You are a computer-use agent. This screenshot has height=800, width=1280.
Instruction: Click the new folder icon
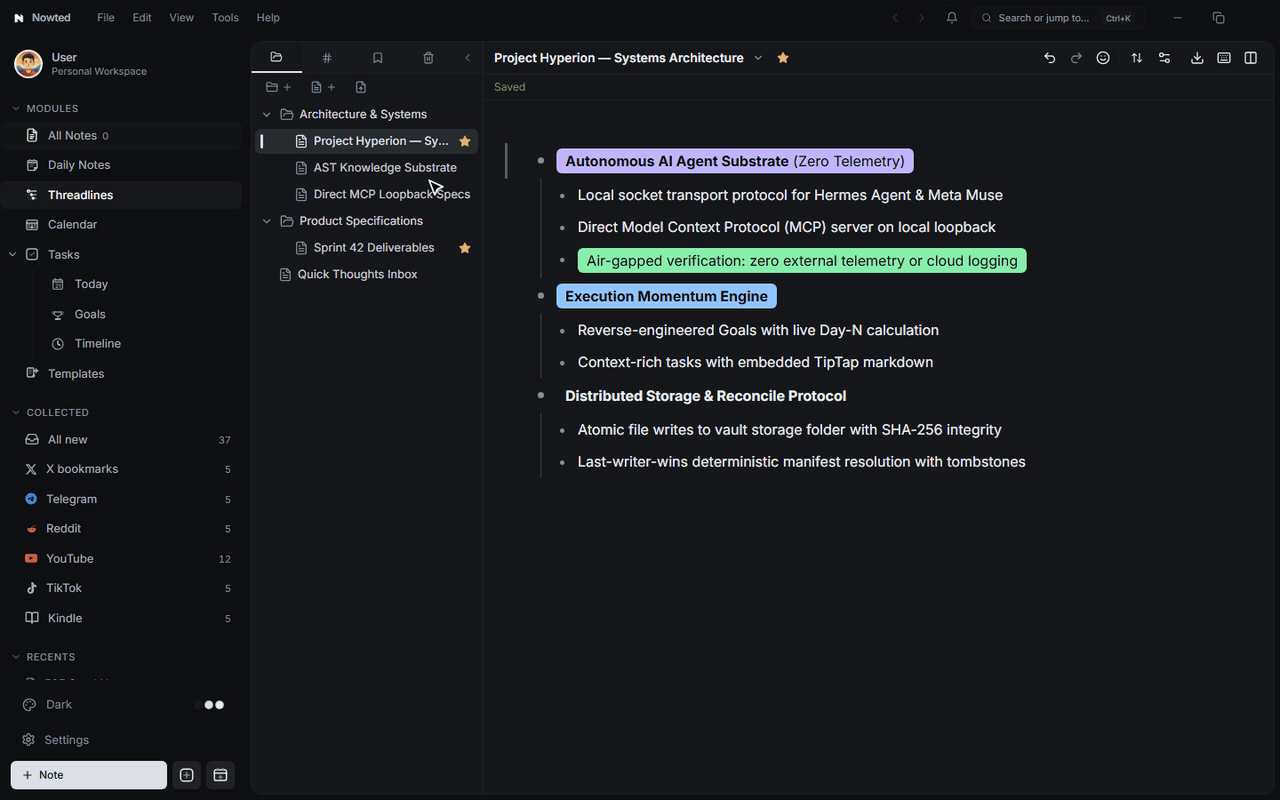[278, 87]
